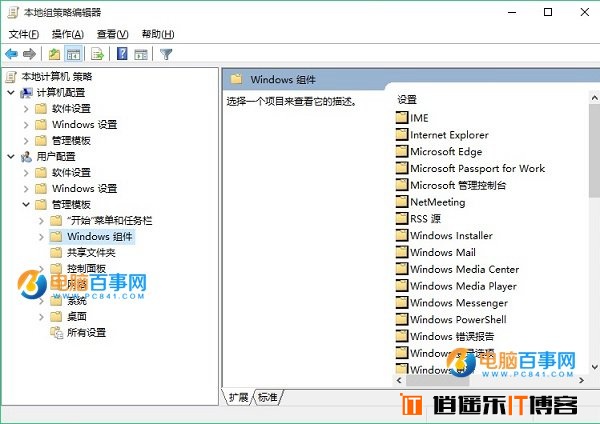Click the vertical scrollbar up arrow

pos(595,98)
